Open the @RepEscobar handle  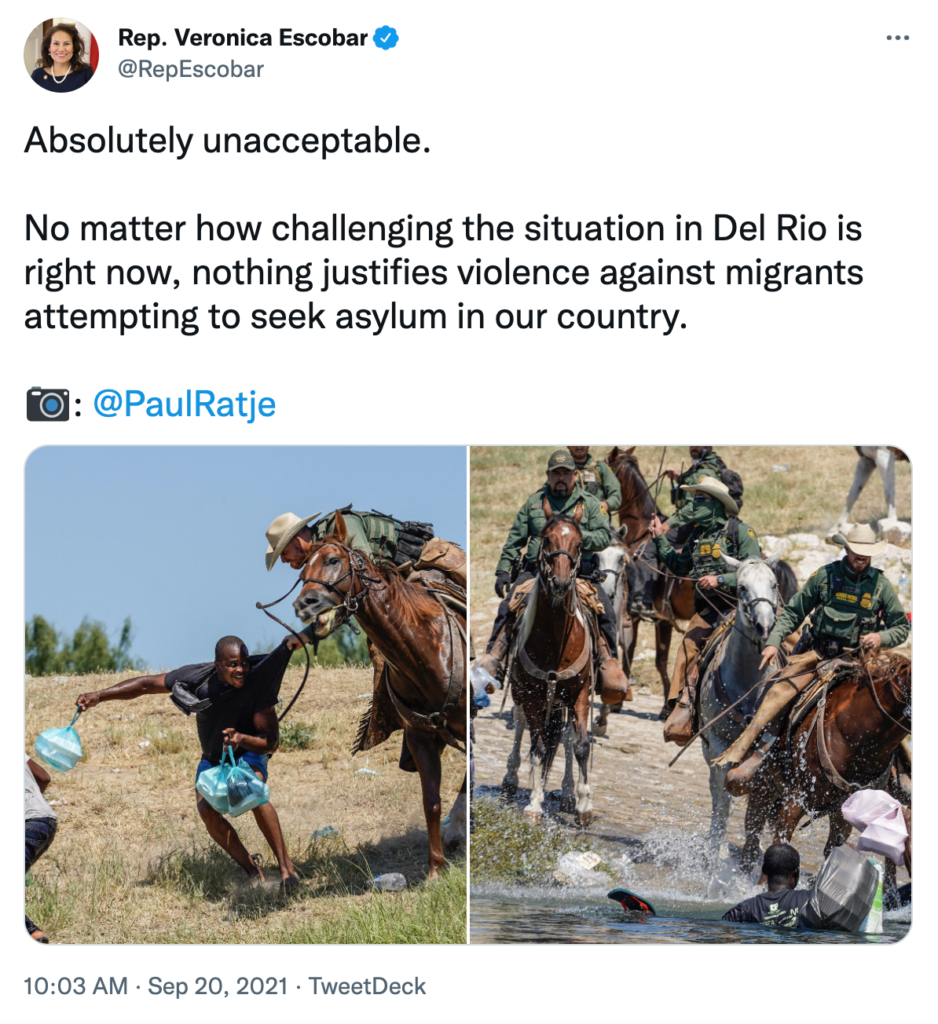191,69
